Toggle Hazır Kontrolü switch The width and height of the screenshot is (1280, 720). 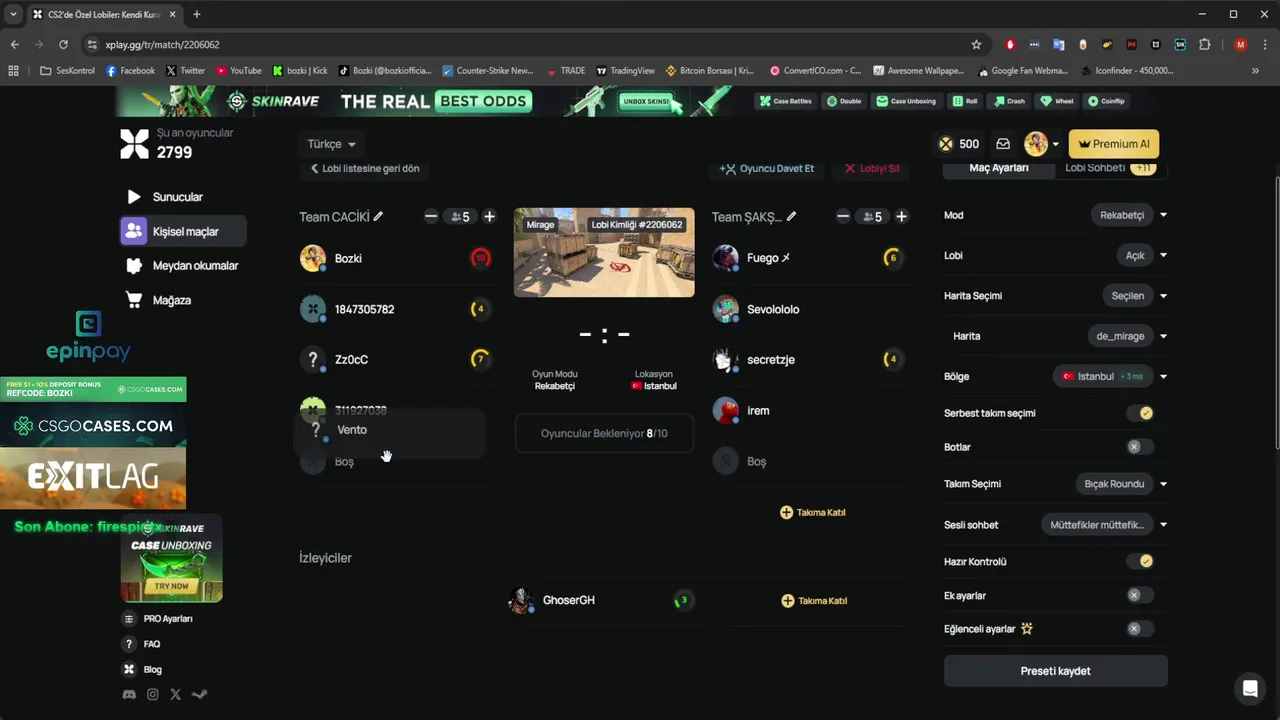1140,561
